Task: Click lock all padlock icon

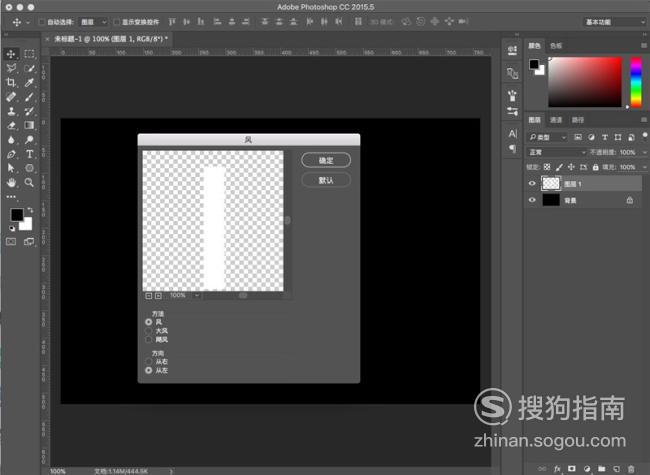Action: (596, 167)
